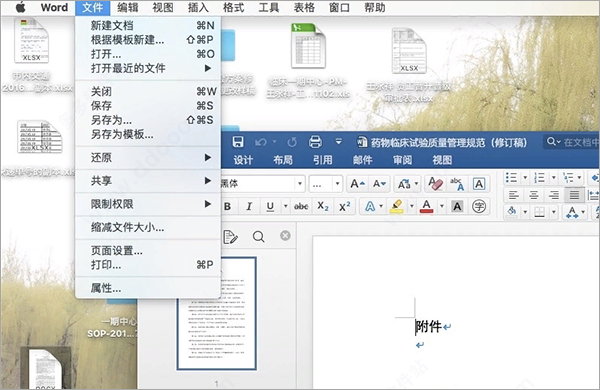Open the 视图 menu in menu bar
600x390 pixels.
[163, 7]
